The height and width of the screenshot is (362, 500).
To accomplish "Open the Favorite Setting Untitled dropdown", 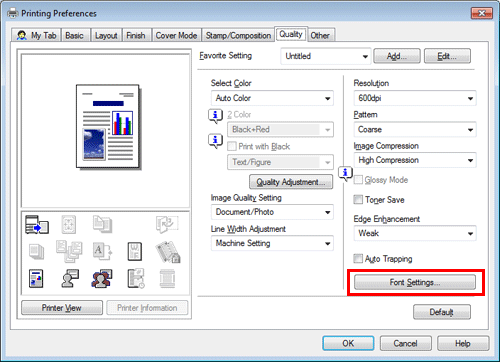I will point(325,56).
